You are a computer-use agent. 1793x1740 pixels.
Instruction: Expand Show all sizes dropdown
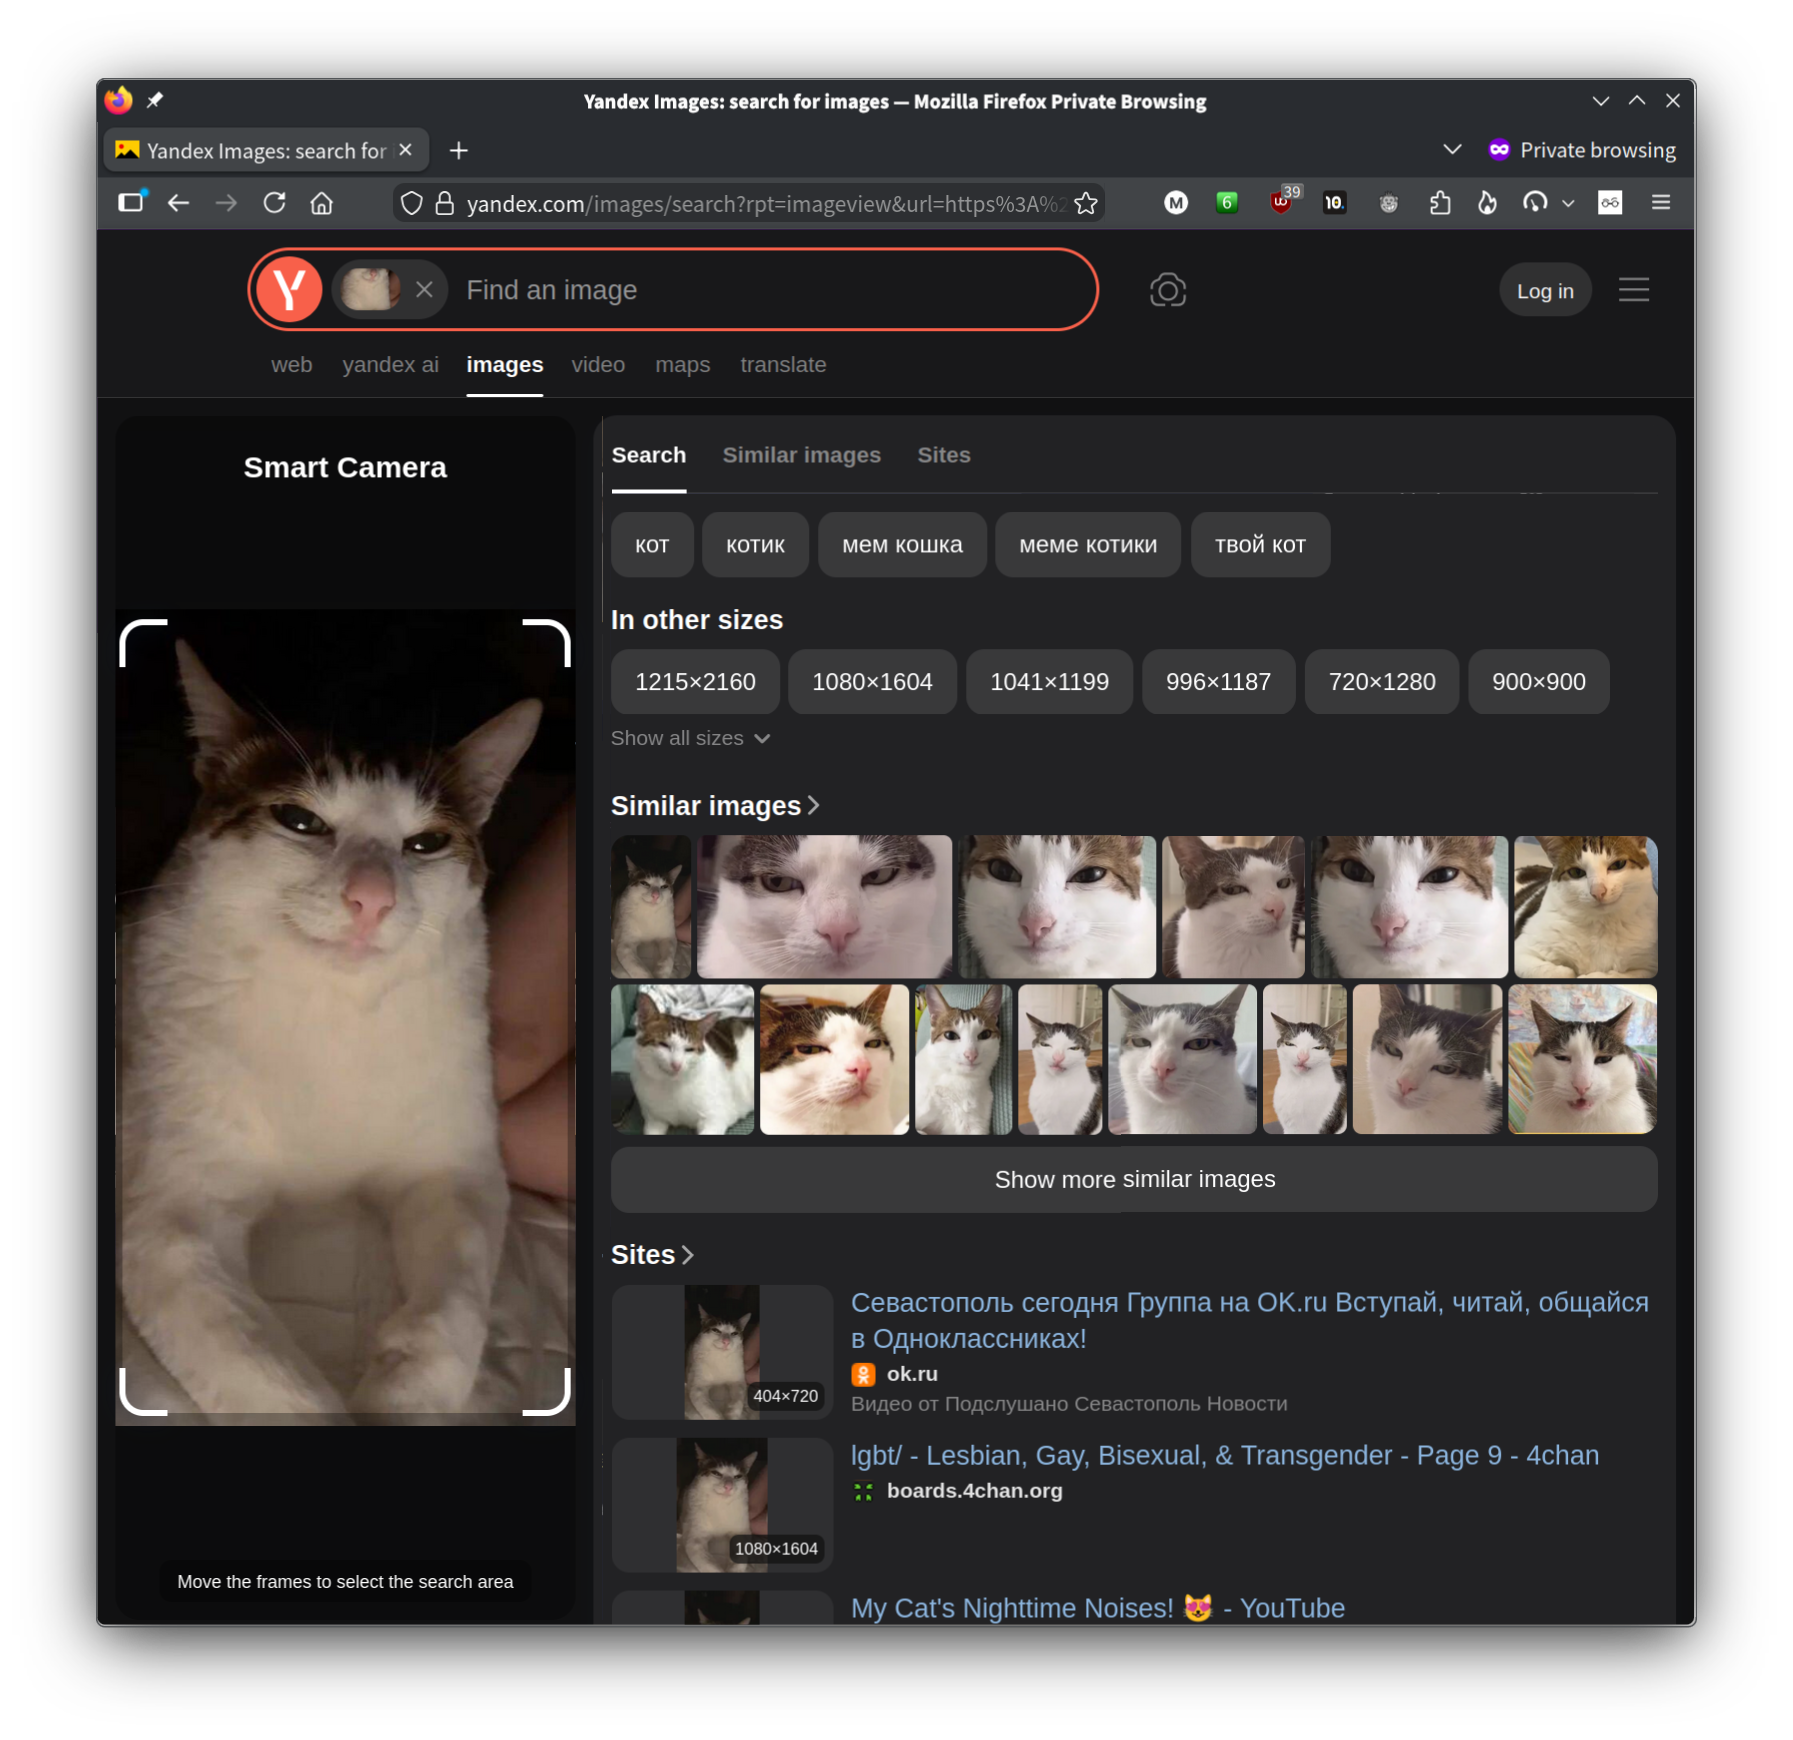click(x=690, y=738)
